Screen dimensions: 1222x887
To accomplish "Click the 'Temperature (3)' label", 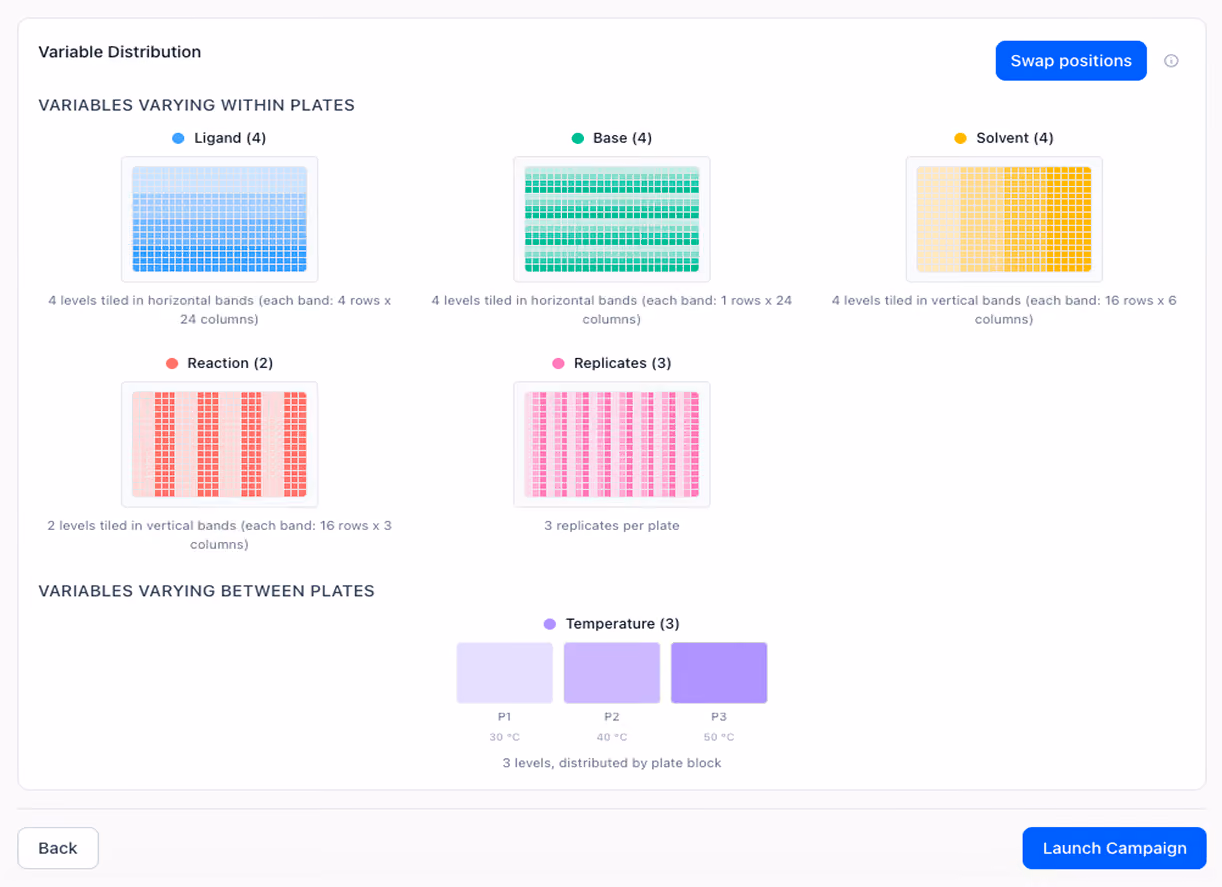I will [622, 624].
